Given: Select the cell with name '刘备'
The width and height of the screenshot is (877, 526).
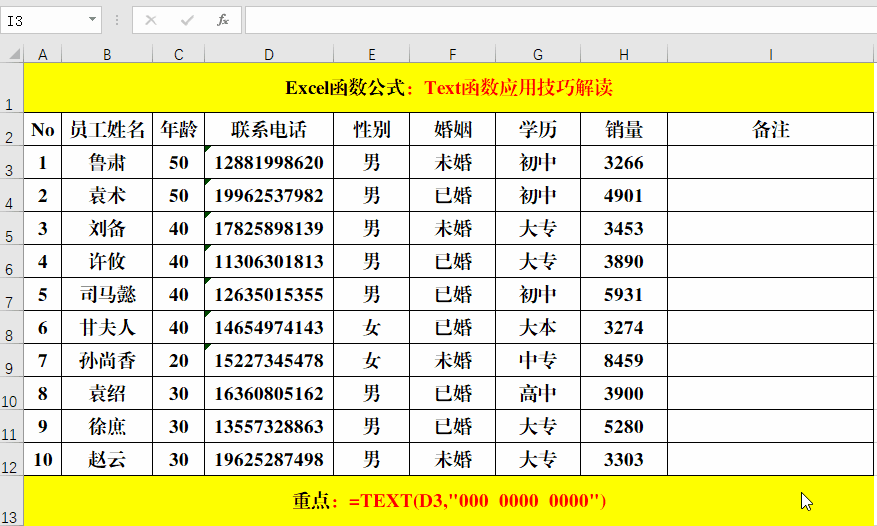Looking at the screenshot, I should tap(107, 228).
